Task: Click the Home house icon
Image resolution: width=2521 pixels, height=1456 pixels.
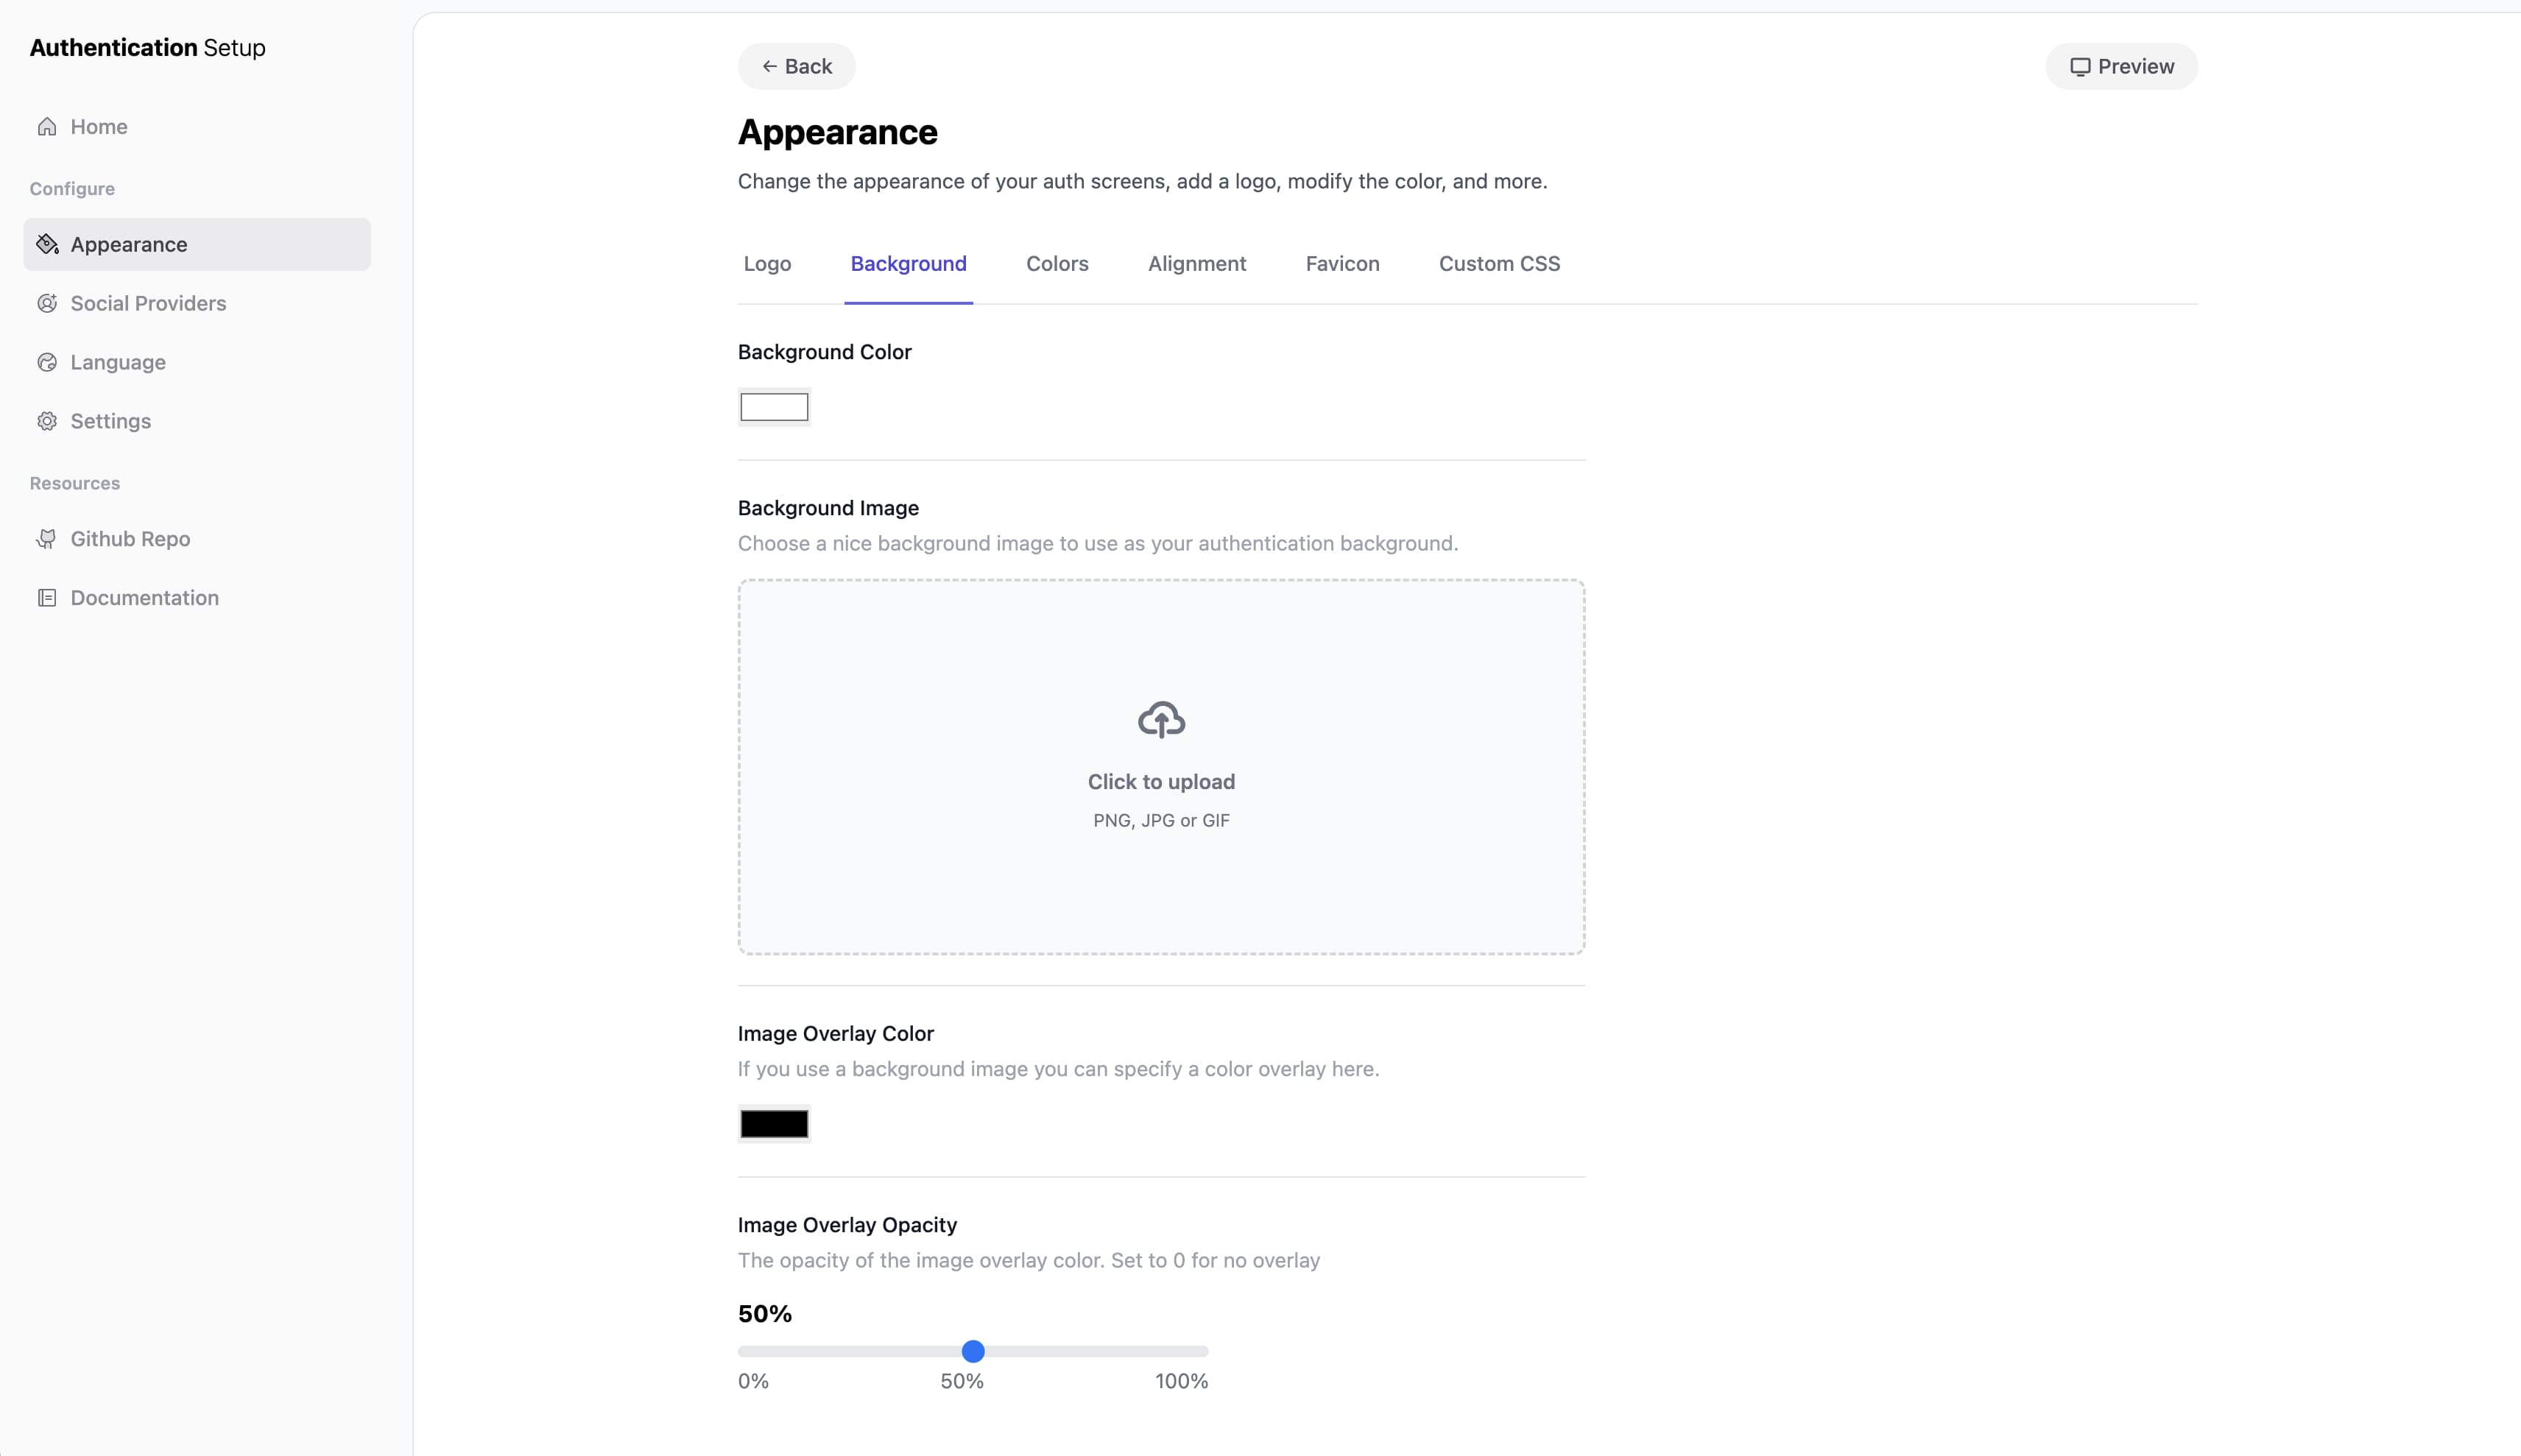Action: click(47, 127)
